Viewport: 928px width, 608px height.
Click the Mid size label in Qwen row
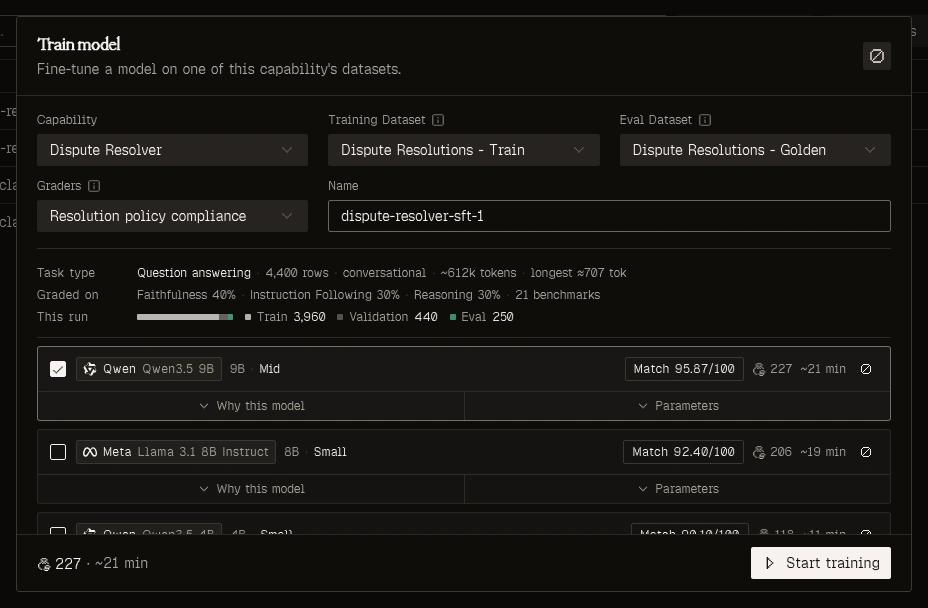tap(269, 369)
